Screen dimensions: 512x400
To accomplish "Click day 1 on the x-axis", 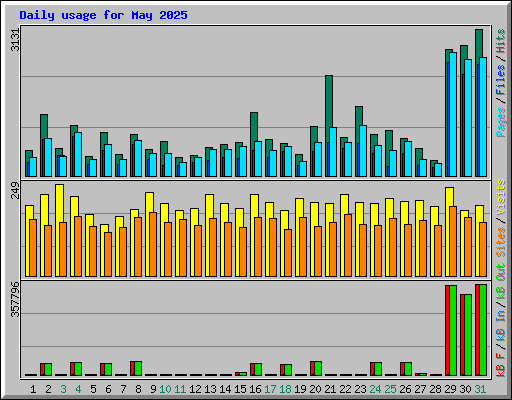I will coord(33,389).
